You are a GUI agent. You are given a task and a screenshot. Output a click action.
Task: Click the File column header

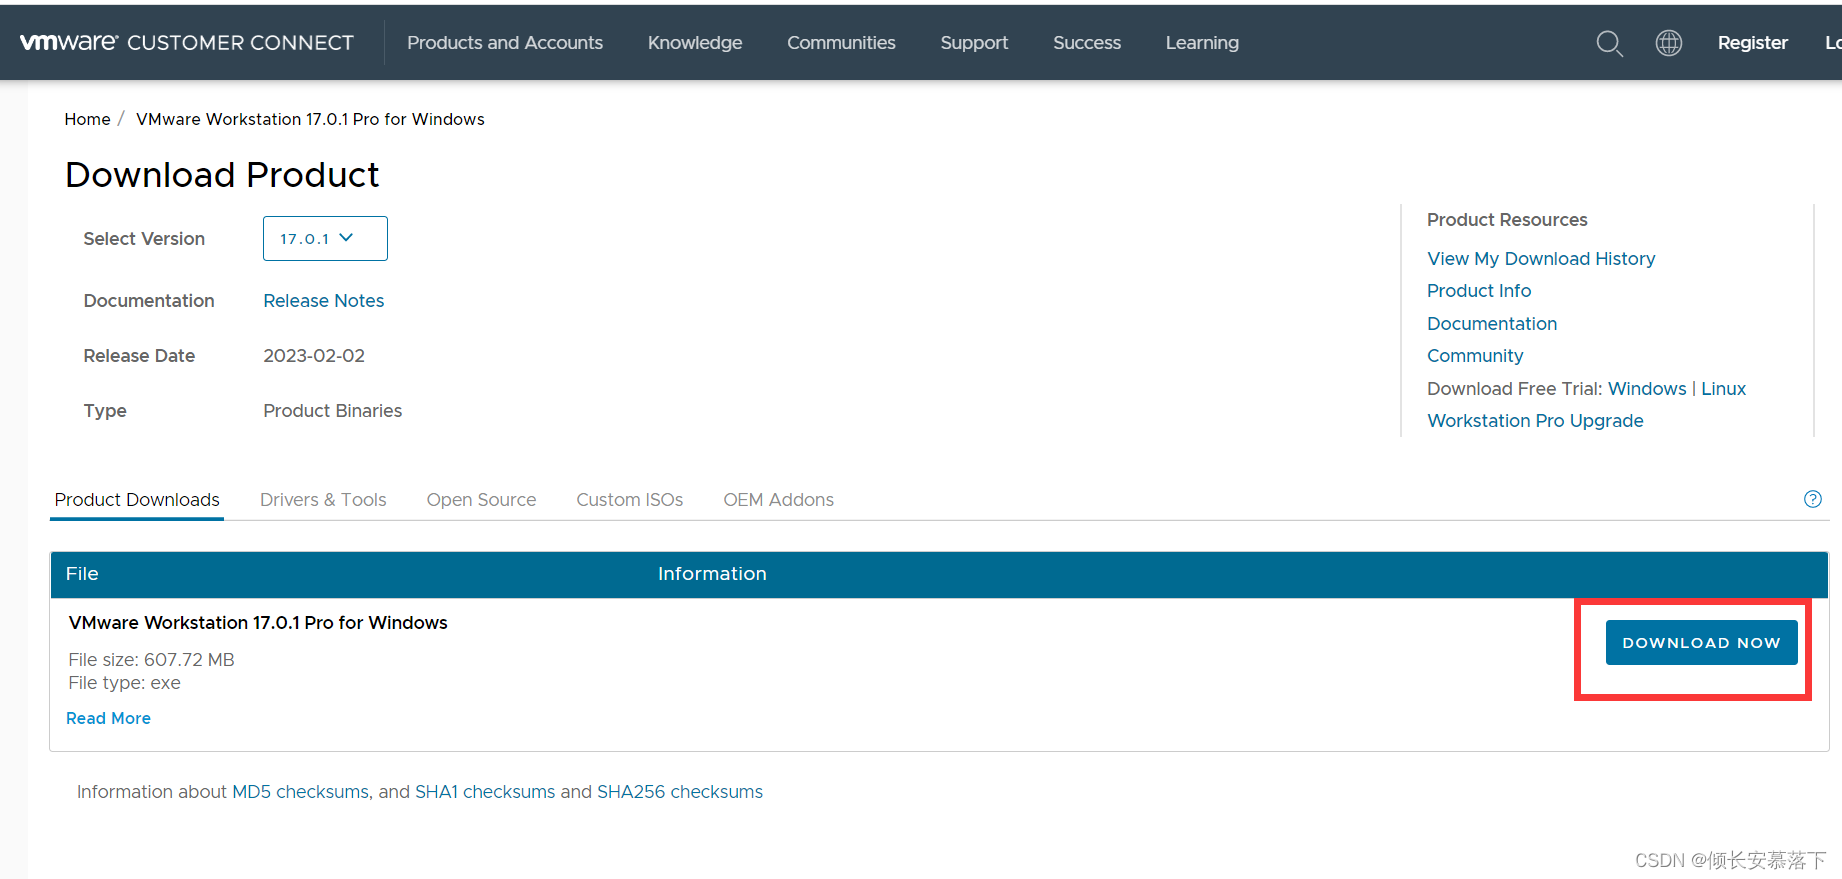(82, 574)
